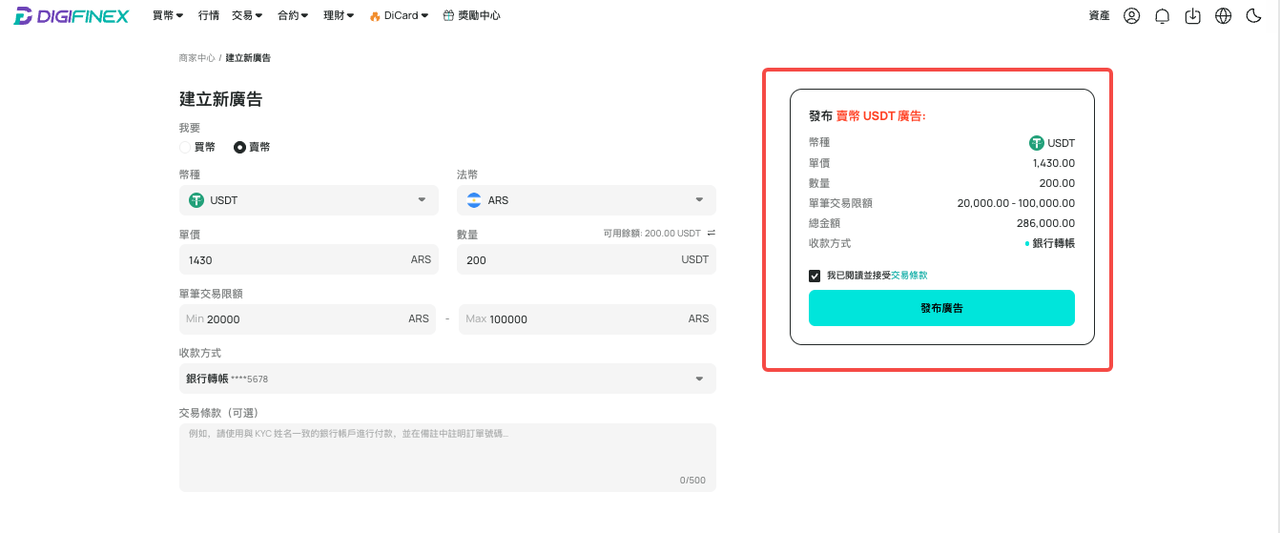Click the DiCard flame icon
1280x533 pixels.
tap(374, 16)
